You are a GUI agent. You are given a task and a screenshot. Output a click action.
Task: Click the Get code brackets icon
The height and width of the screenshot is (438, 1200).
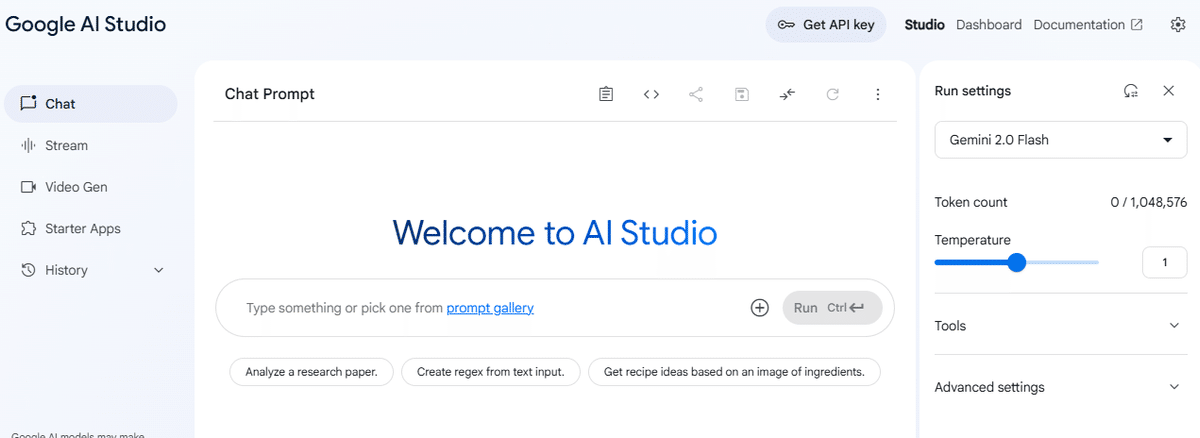pyautogui.click(x=651, y=94)
